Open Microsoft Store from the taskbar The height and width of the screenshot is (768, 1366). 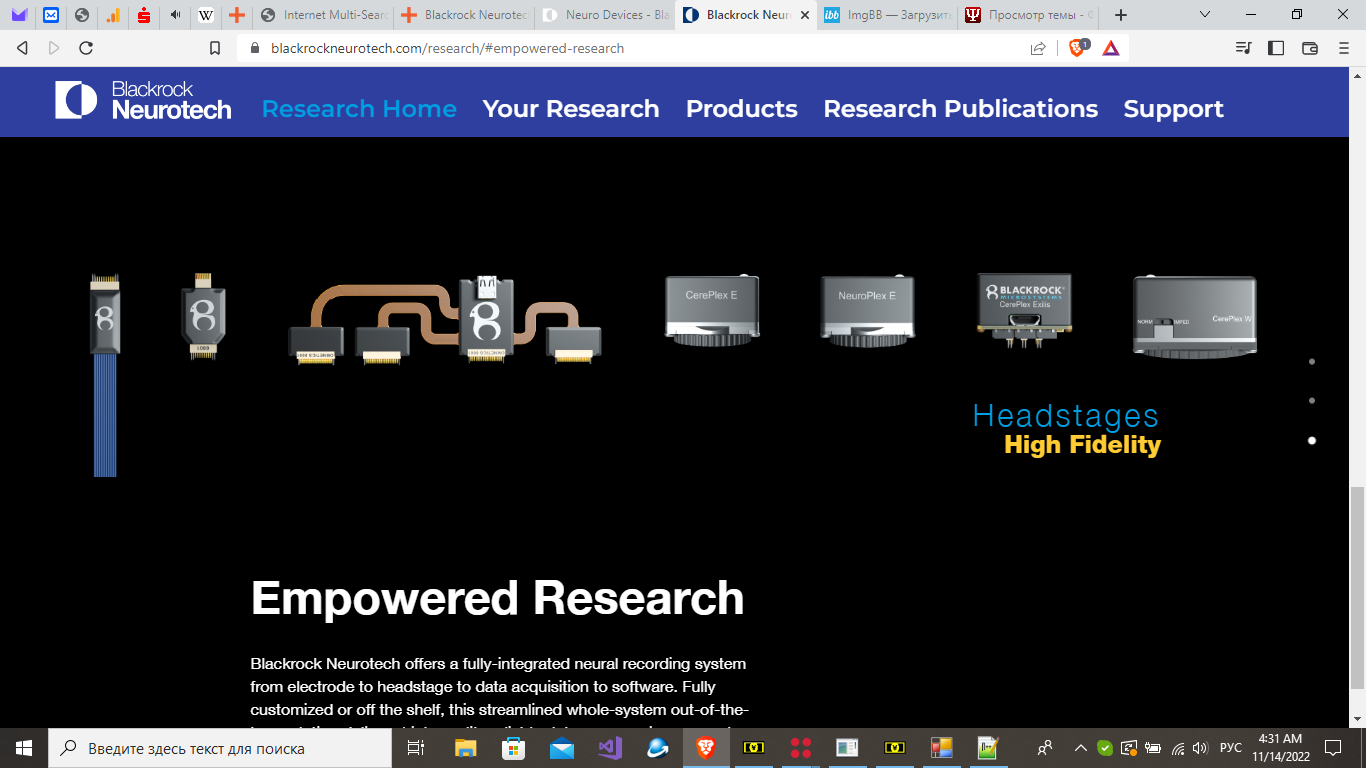point(513,747)
